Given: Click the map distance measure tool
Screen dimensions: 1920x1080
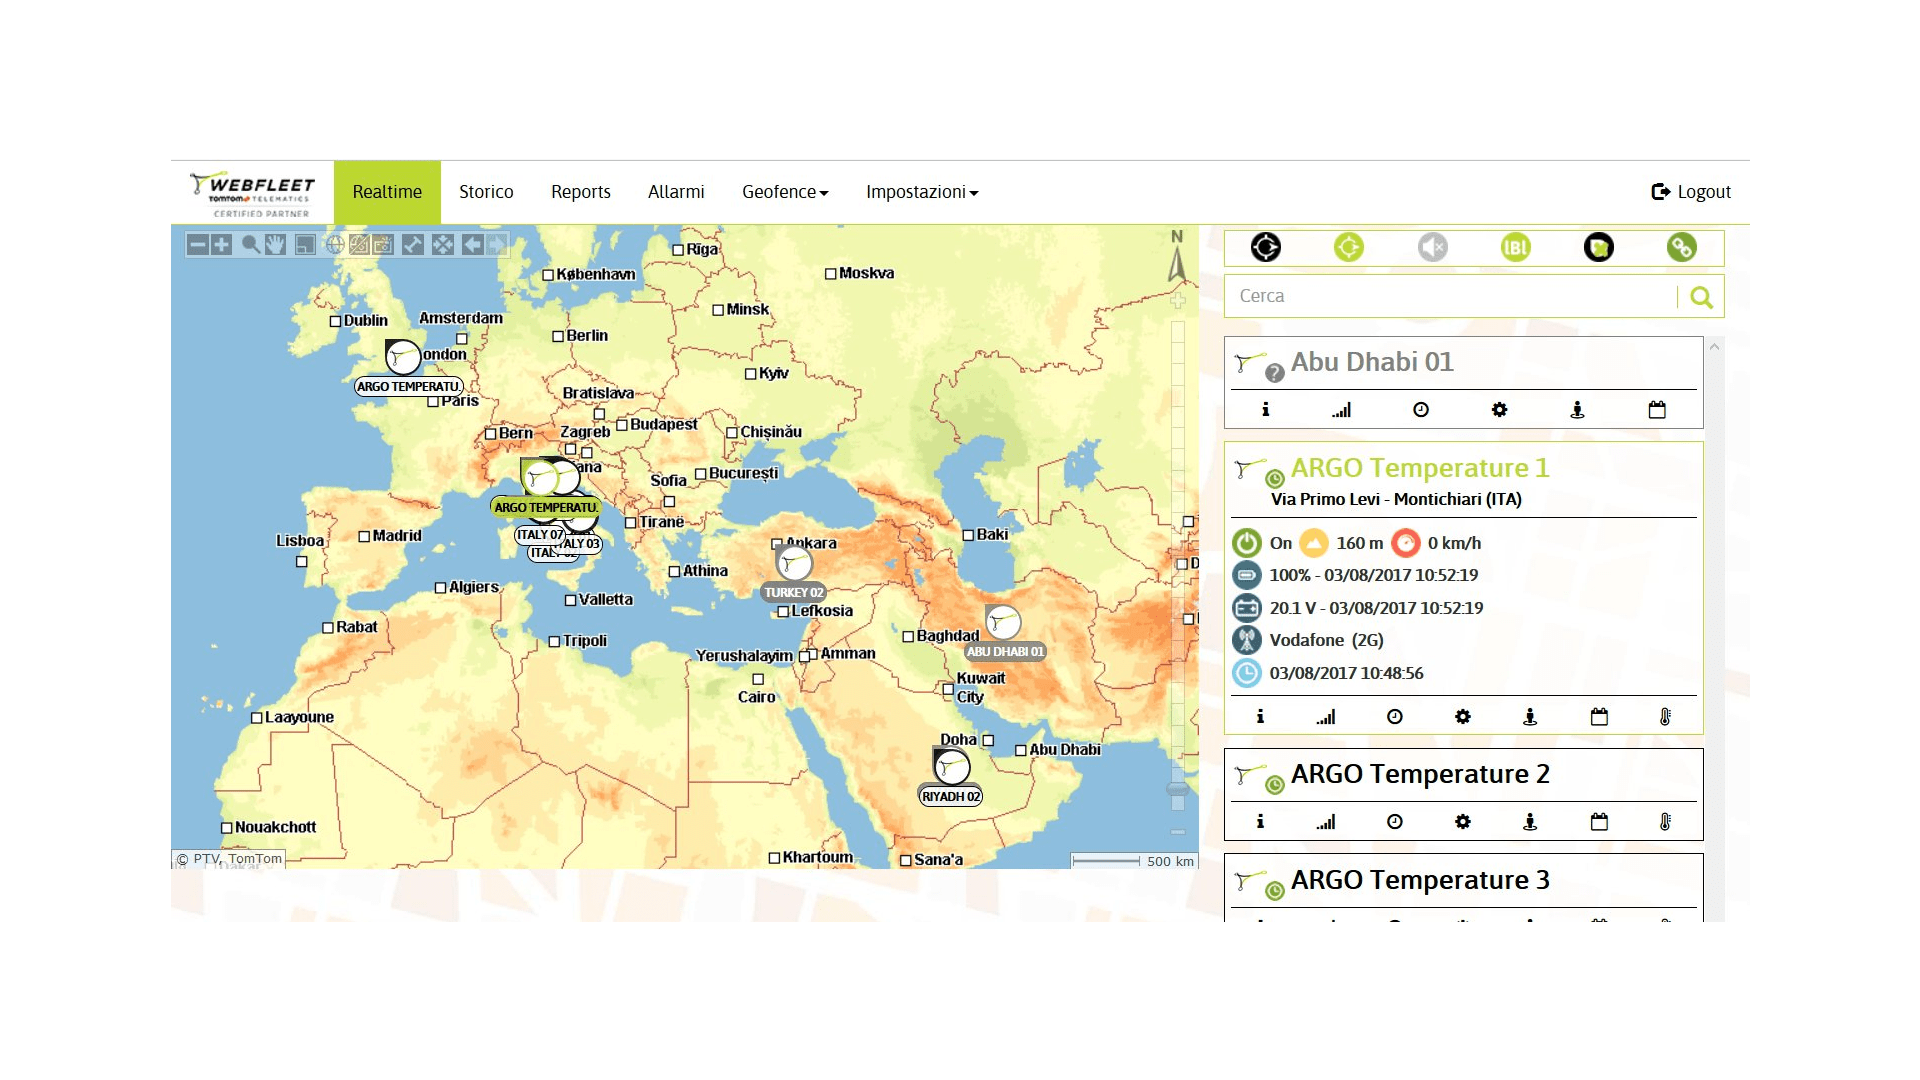Looking at the screenshot, I should [x=413, y=245].
